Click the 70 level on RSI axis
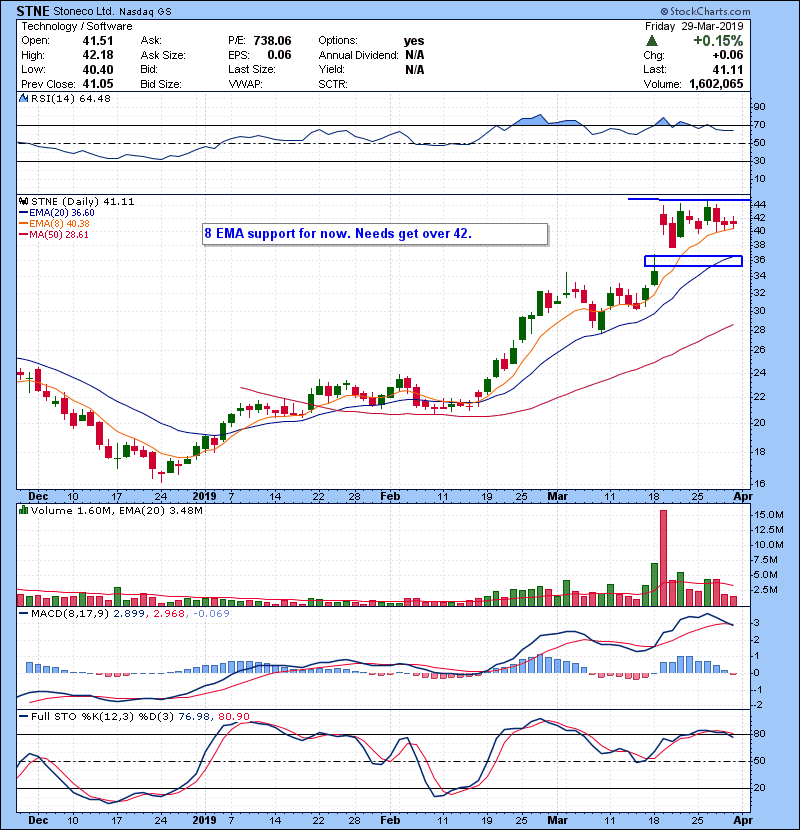 tap(759, 125)
